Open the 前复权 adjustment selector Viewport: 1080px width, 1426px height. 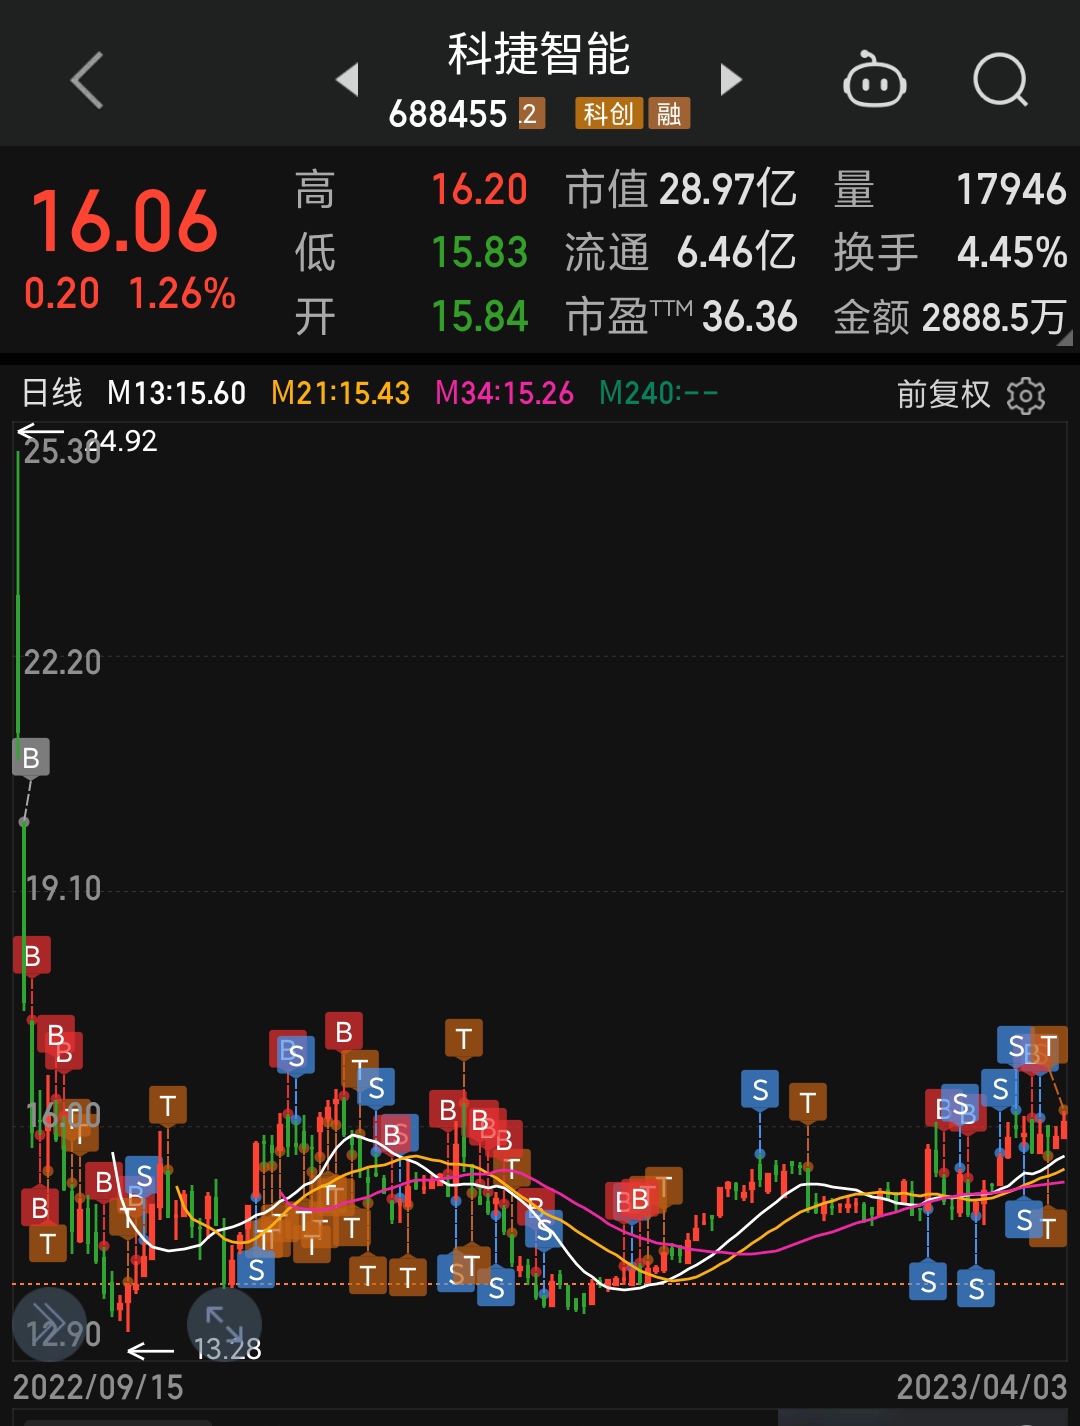point(943,395)
